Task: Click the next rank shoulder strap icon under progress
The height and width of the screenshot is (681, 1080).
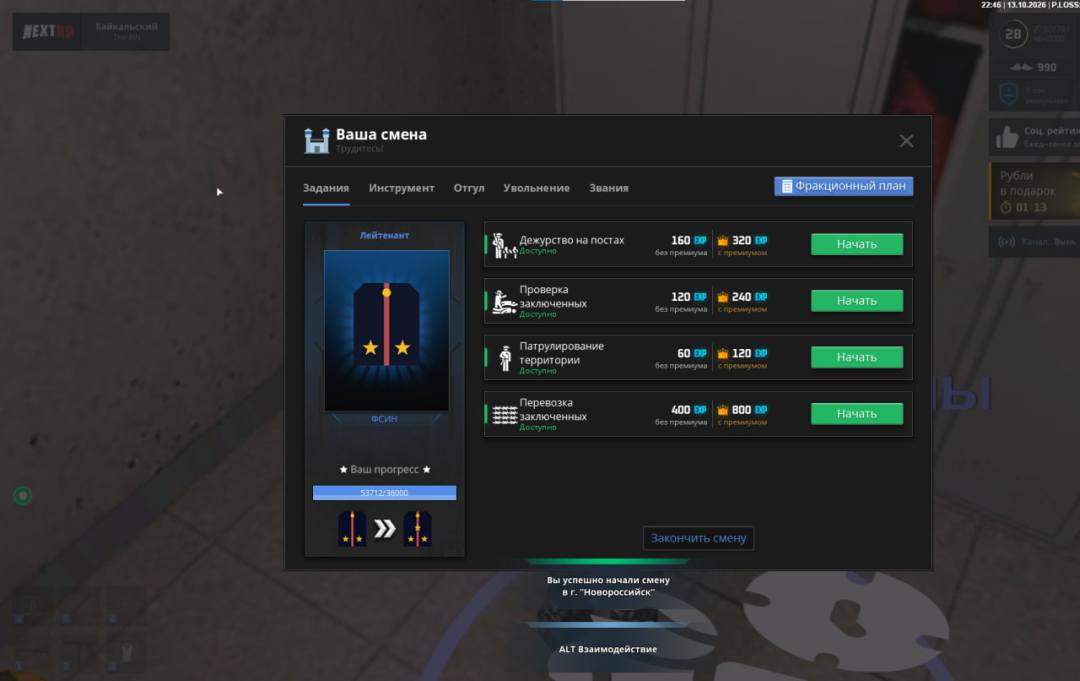Action: pyautogui.click(x=417, y=529)
